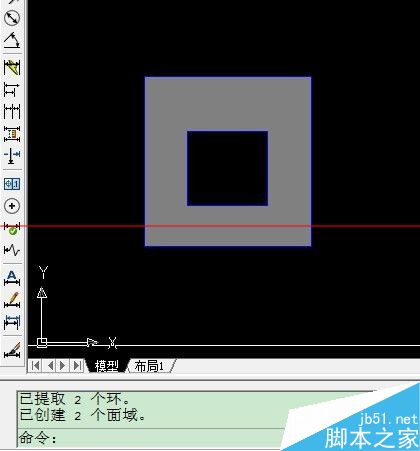Click the text '已创建 2 个面域。'

tap(82, 415)
